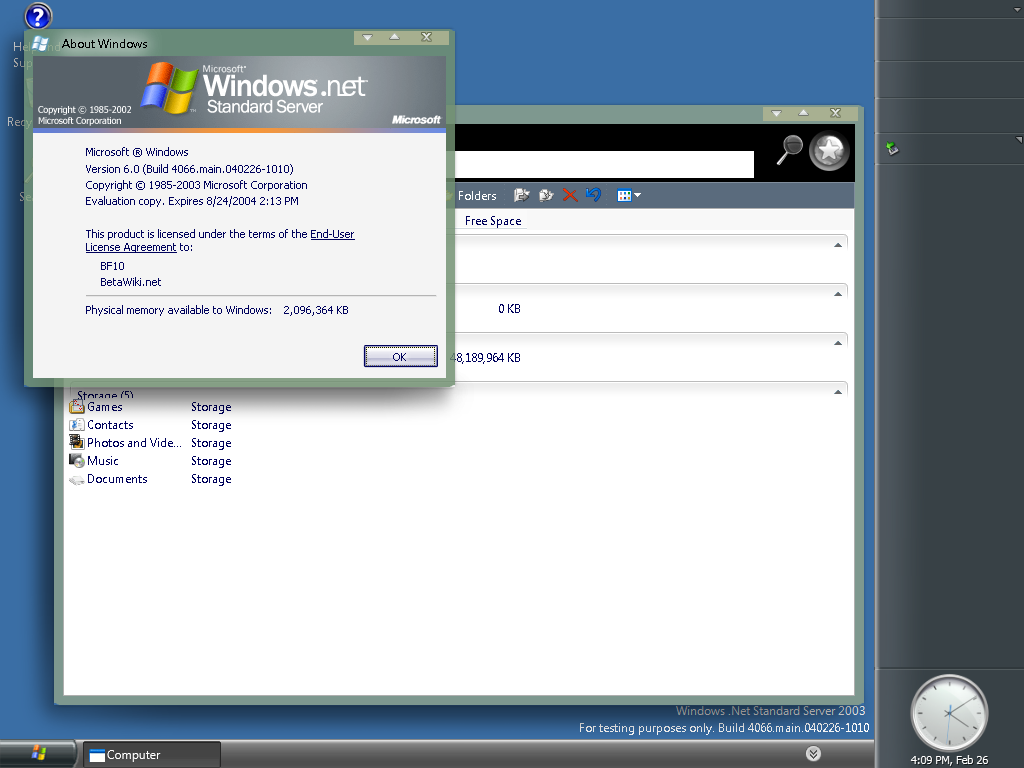Click the sidebar notification device icon

[x=892, y=149]
